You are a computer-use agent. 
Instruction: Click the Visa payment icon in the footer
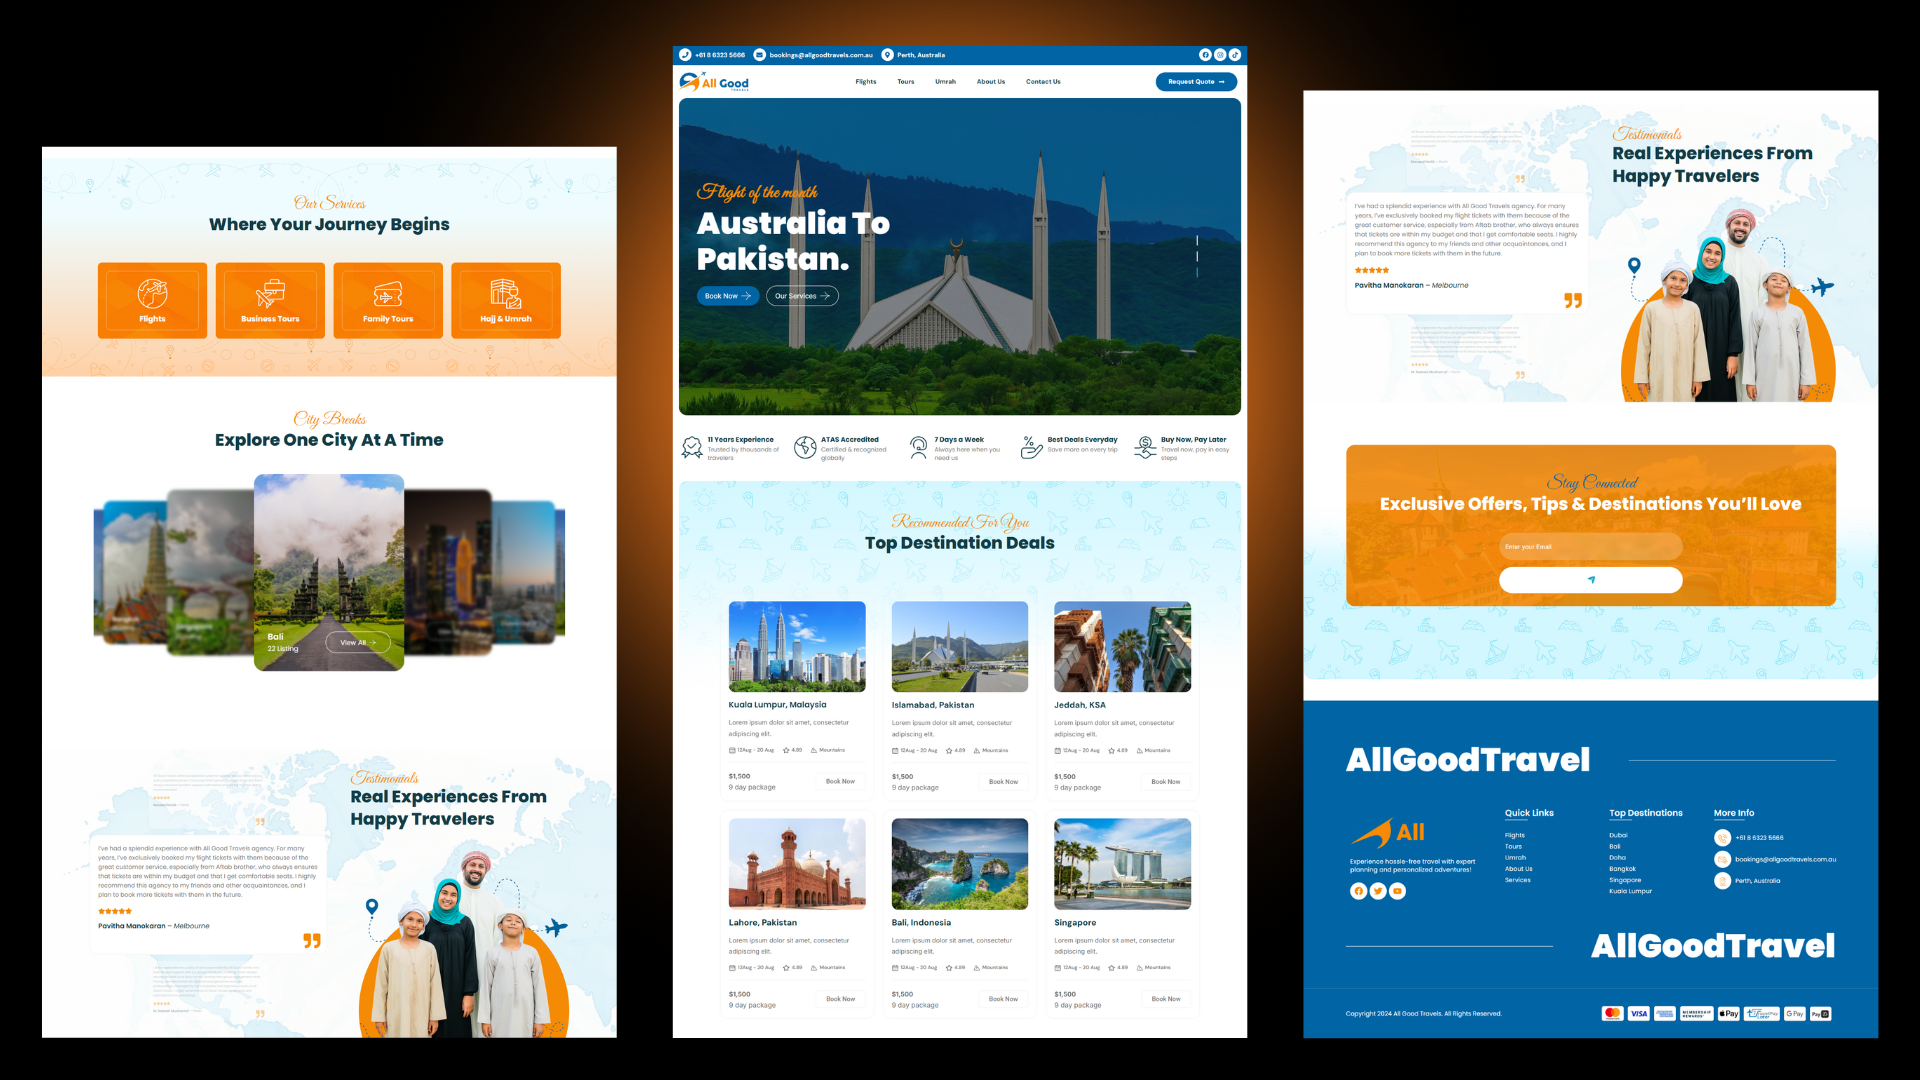(x=1638, y=1014)
